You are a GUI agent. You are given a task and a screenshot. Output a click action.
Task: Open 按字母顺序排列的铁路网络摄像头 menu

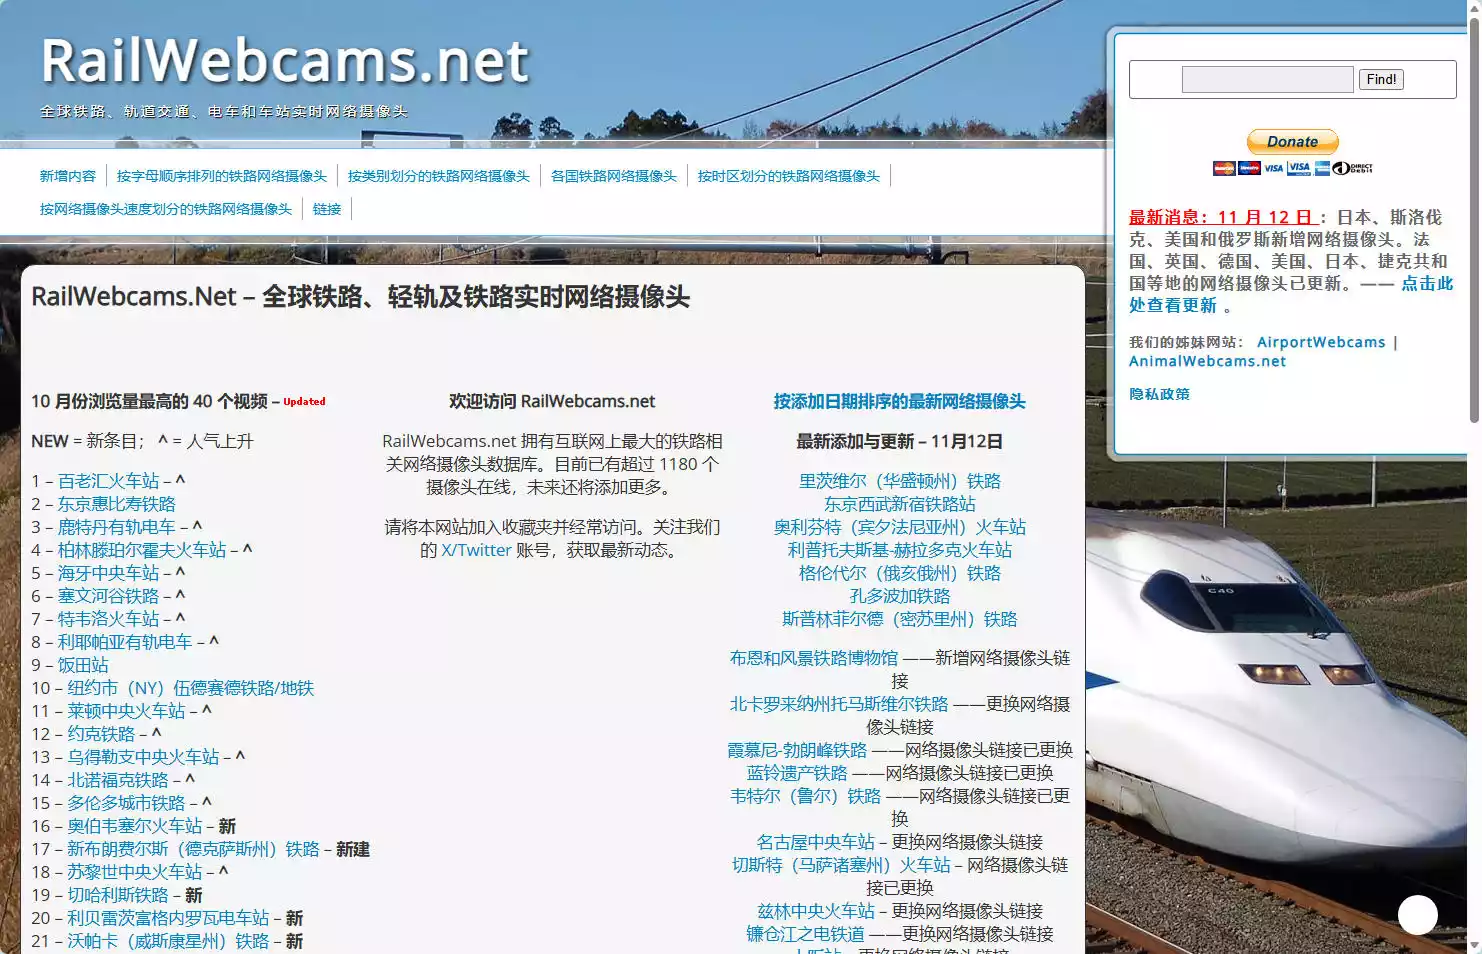point(222,176)
